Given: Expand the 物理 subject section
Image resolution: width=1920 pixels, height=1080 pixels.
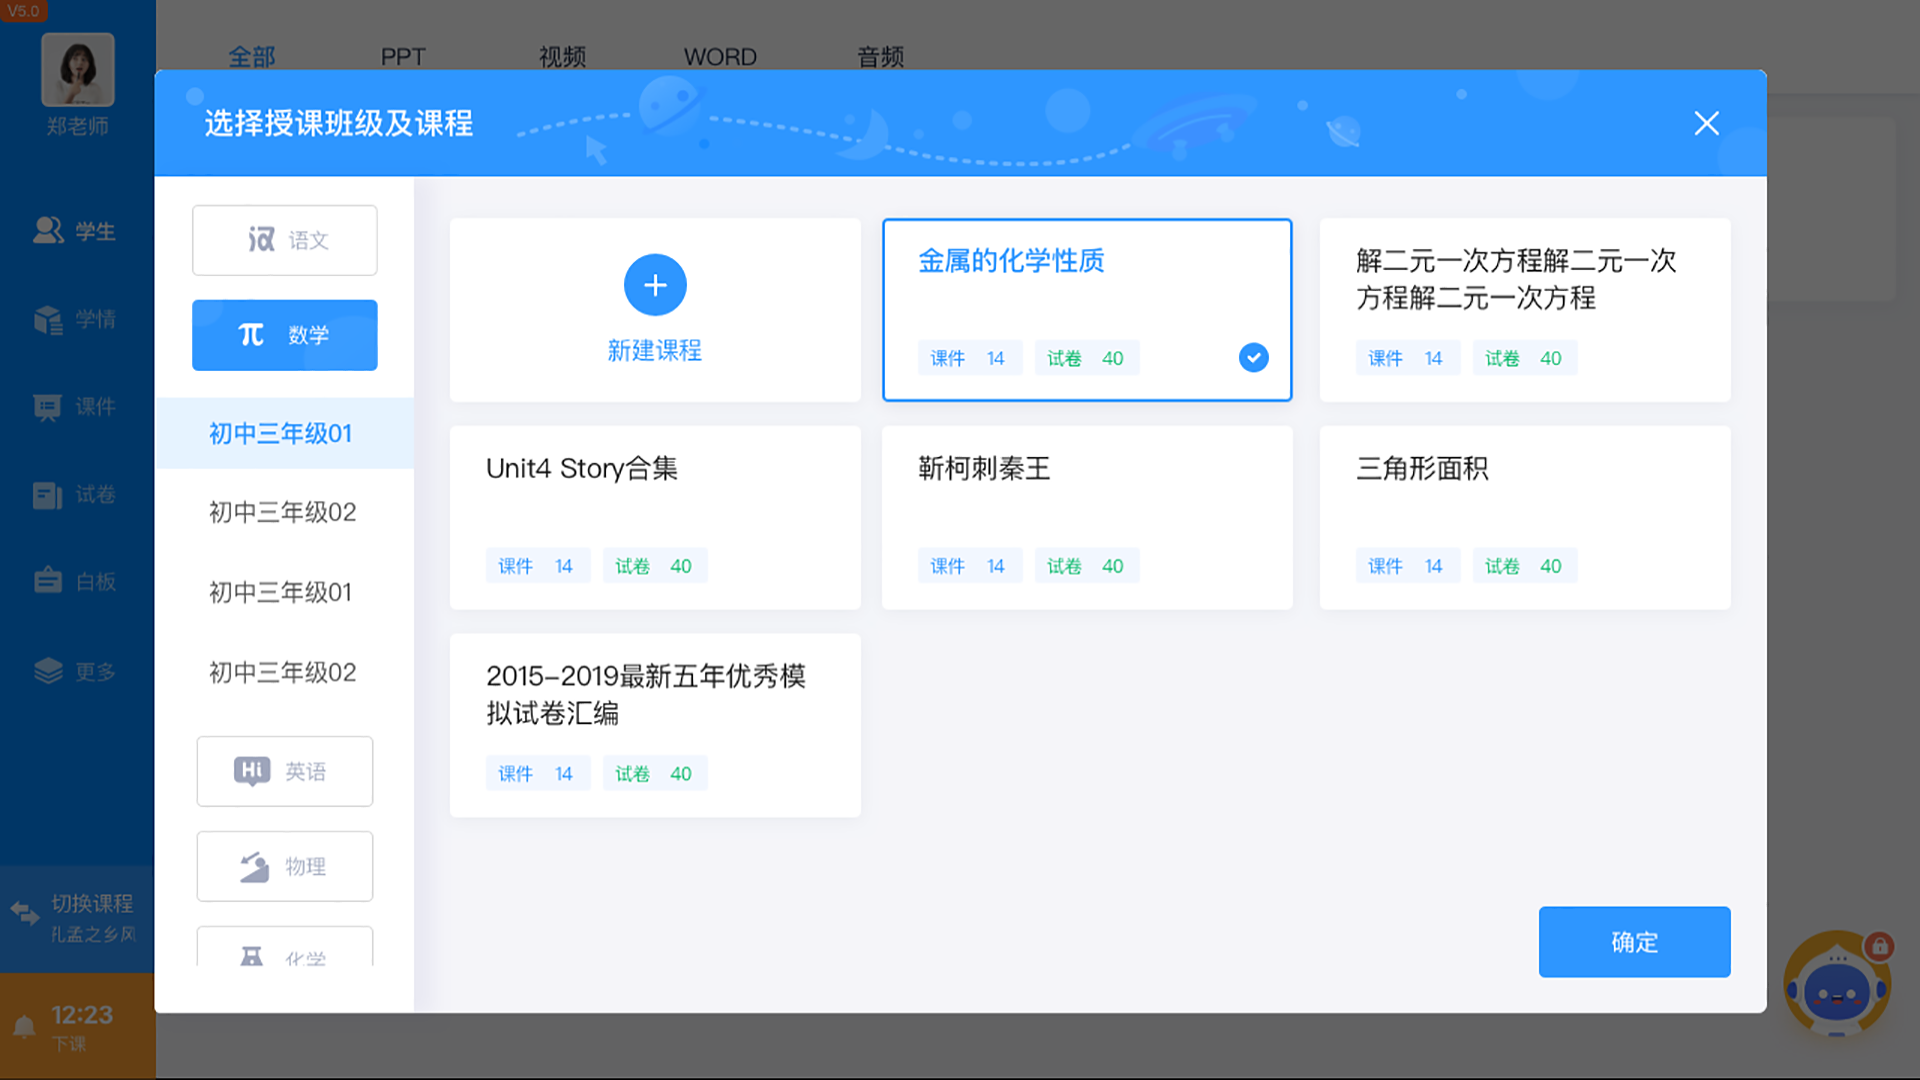Looking at the screenshot, I should (285, 866).
